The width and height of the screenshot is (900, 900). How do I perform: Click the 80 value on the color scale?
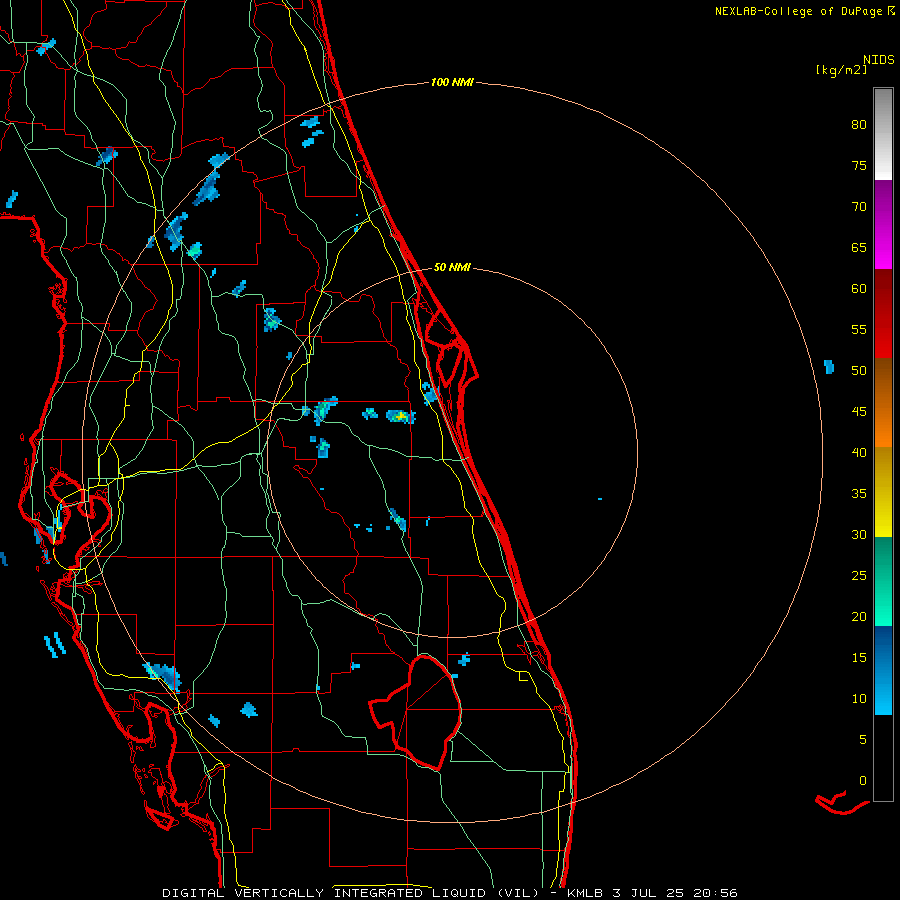859,125
